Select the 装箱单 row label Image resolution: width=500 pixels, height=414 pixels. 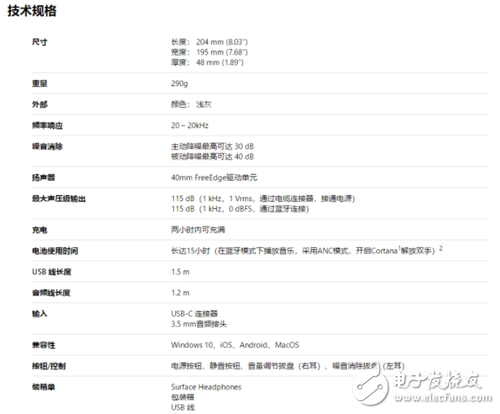(x=43, y=387)
